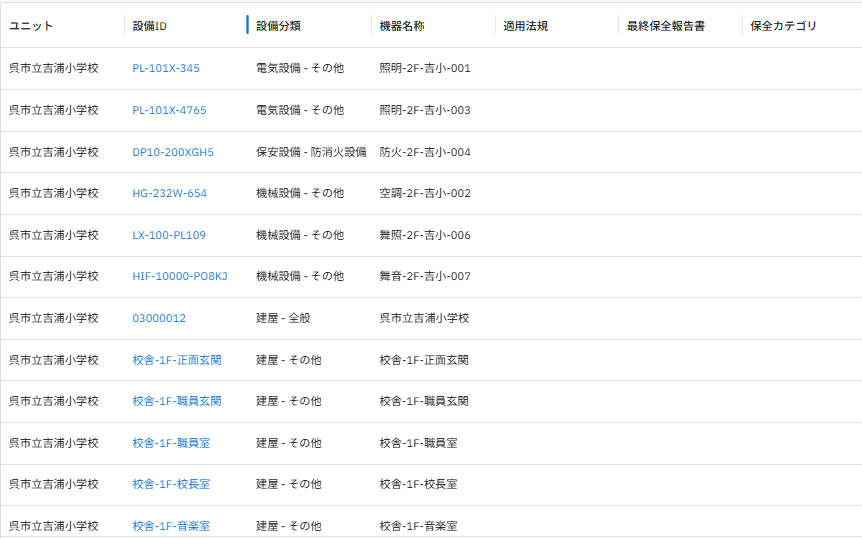The width and height of the screenshot is (862, 539).
Task: Click the 保安設備 - 防消火設備 classification cell
Action: pos(311,152)
